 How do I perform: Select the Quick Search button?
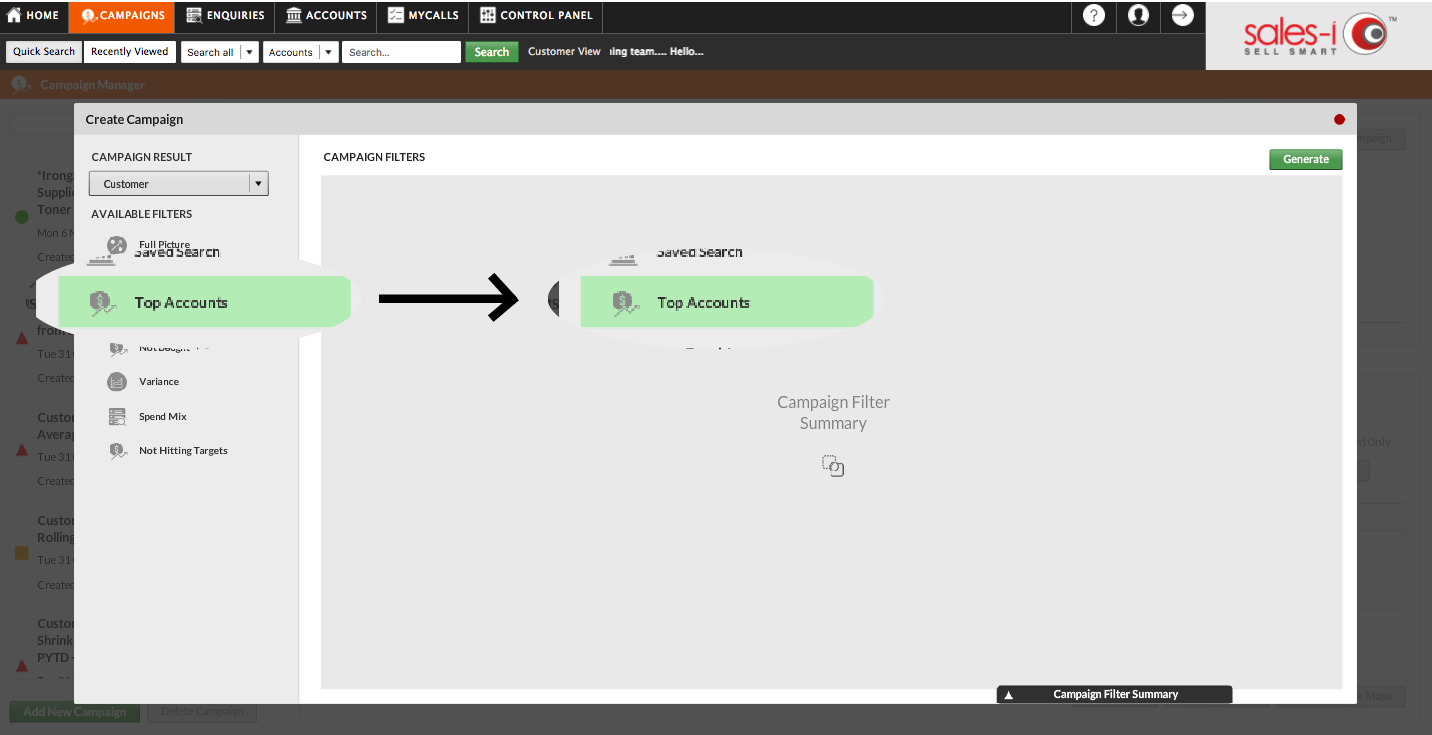[x=44, y=52]
